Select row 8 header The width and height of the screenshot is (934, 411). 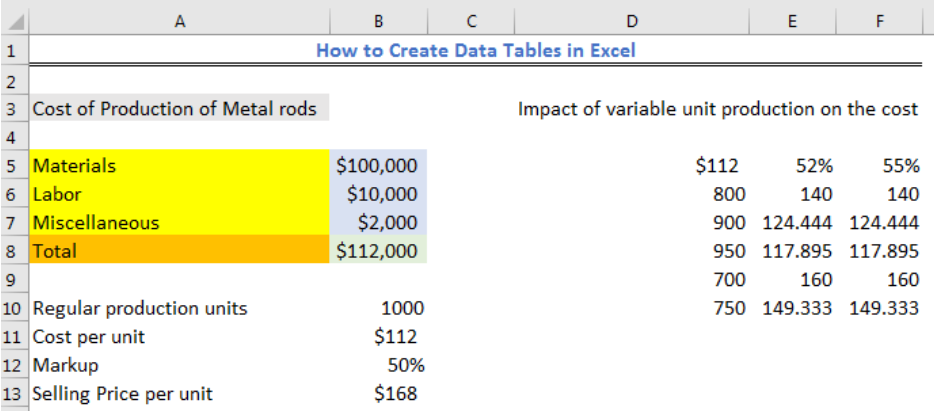click(14, 251)
